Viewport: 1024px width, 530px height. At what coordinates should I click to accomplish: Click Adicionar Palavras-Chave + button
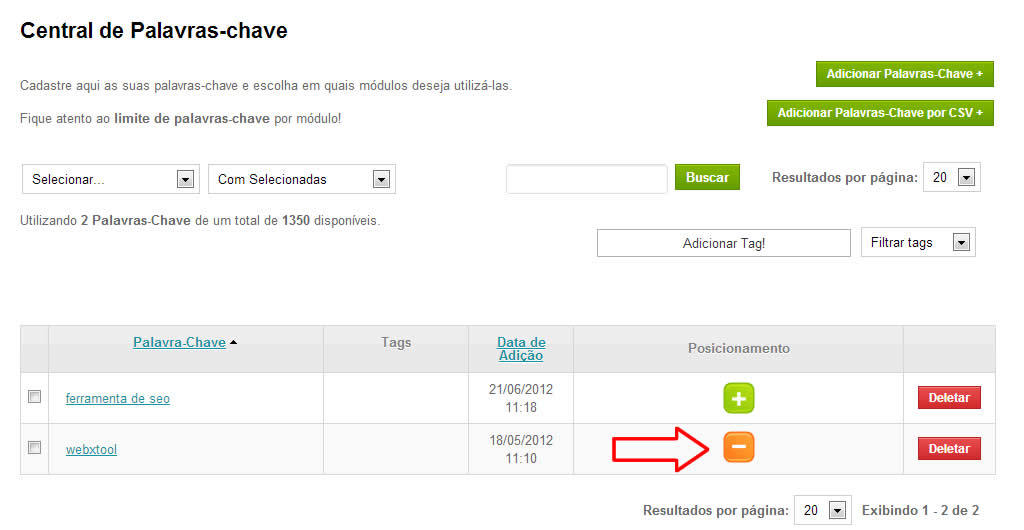[x=904, y=74]
